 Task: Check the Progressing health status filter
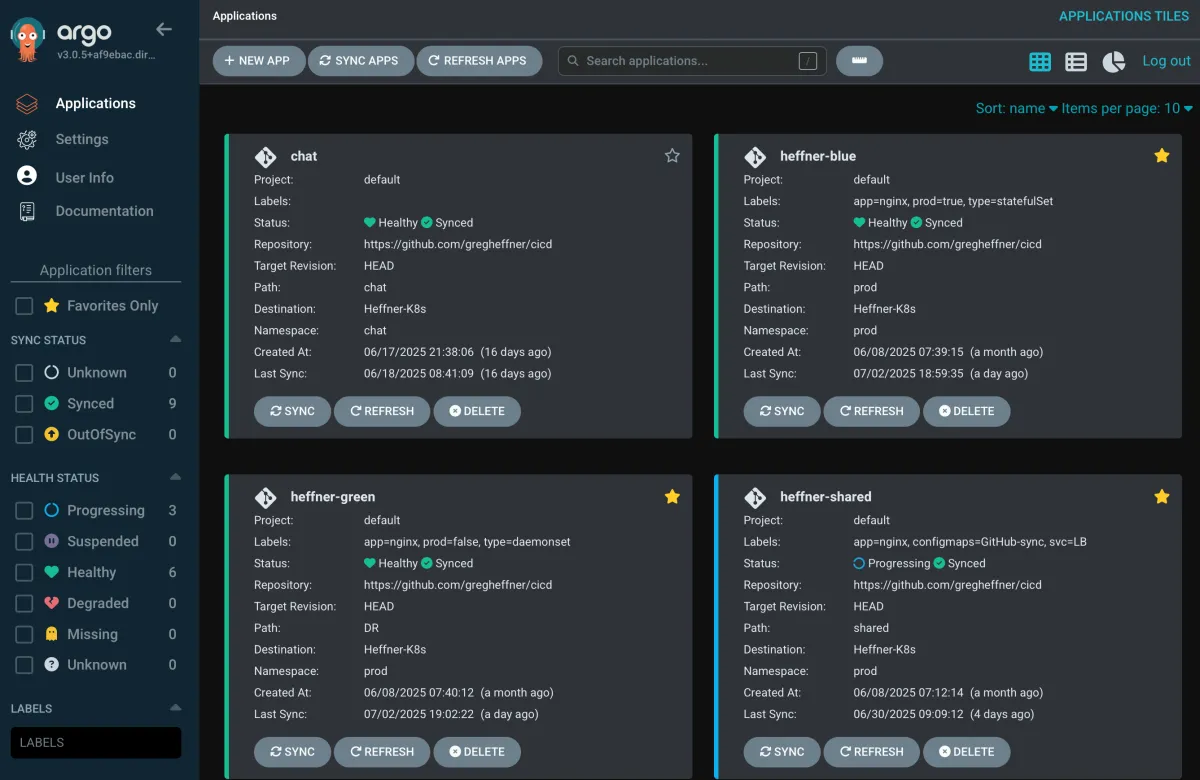point(24,511)
